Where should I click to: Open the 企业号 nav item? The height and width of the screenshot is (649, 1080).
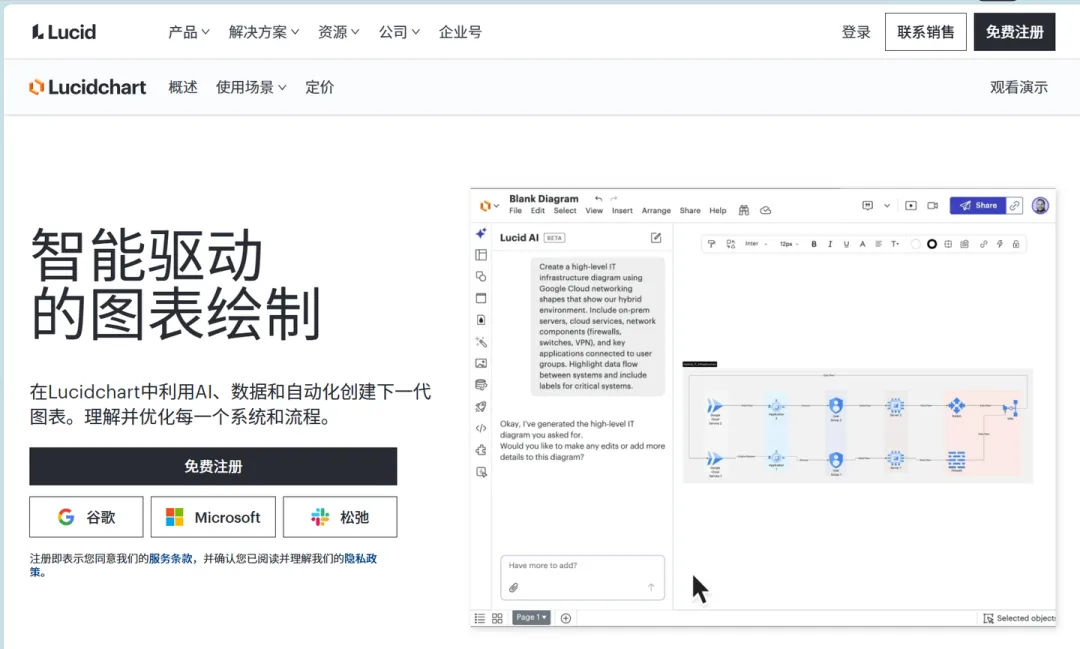(460, 32)
